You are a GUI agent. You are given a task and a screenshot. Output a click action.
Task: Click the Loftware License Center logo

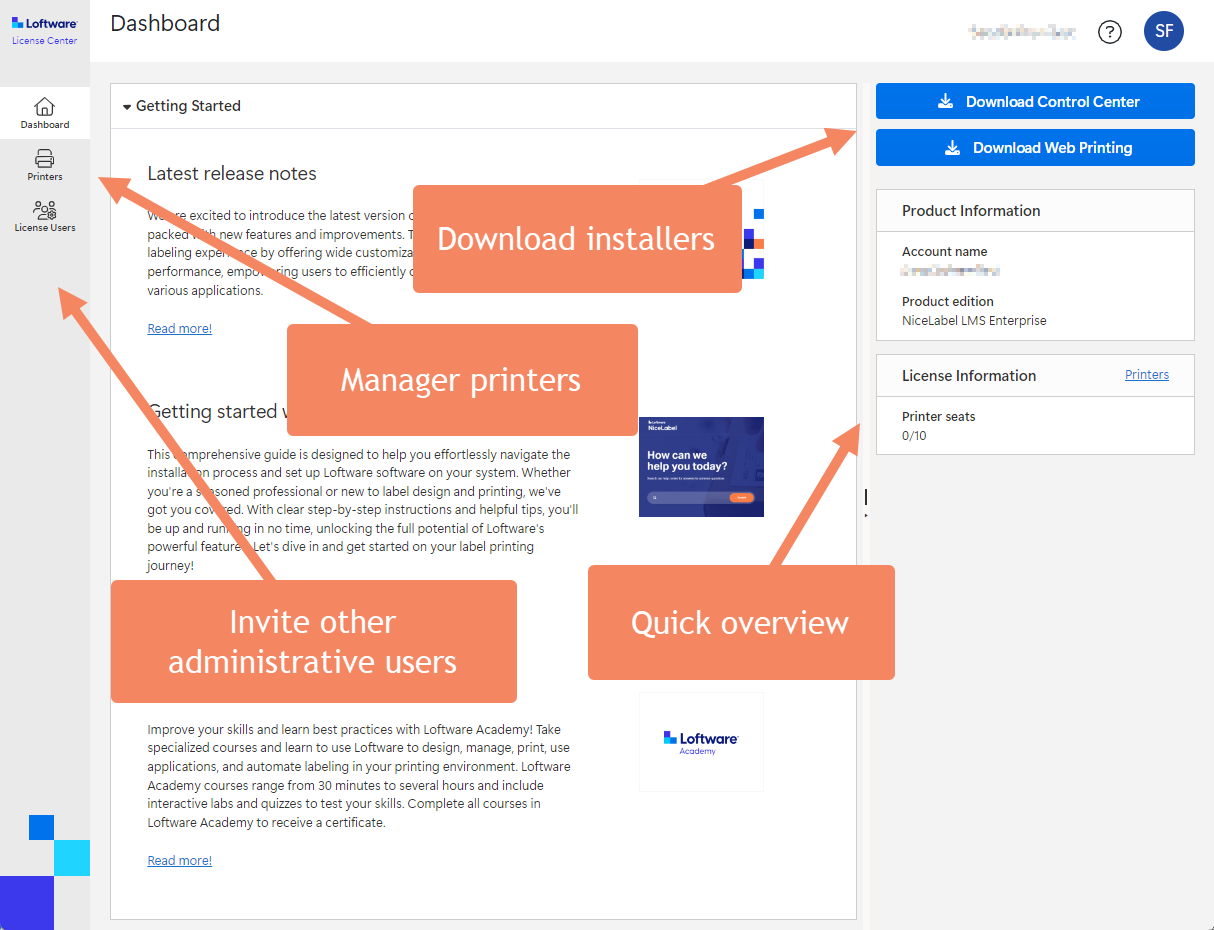(x=45, y=29)
